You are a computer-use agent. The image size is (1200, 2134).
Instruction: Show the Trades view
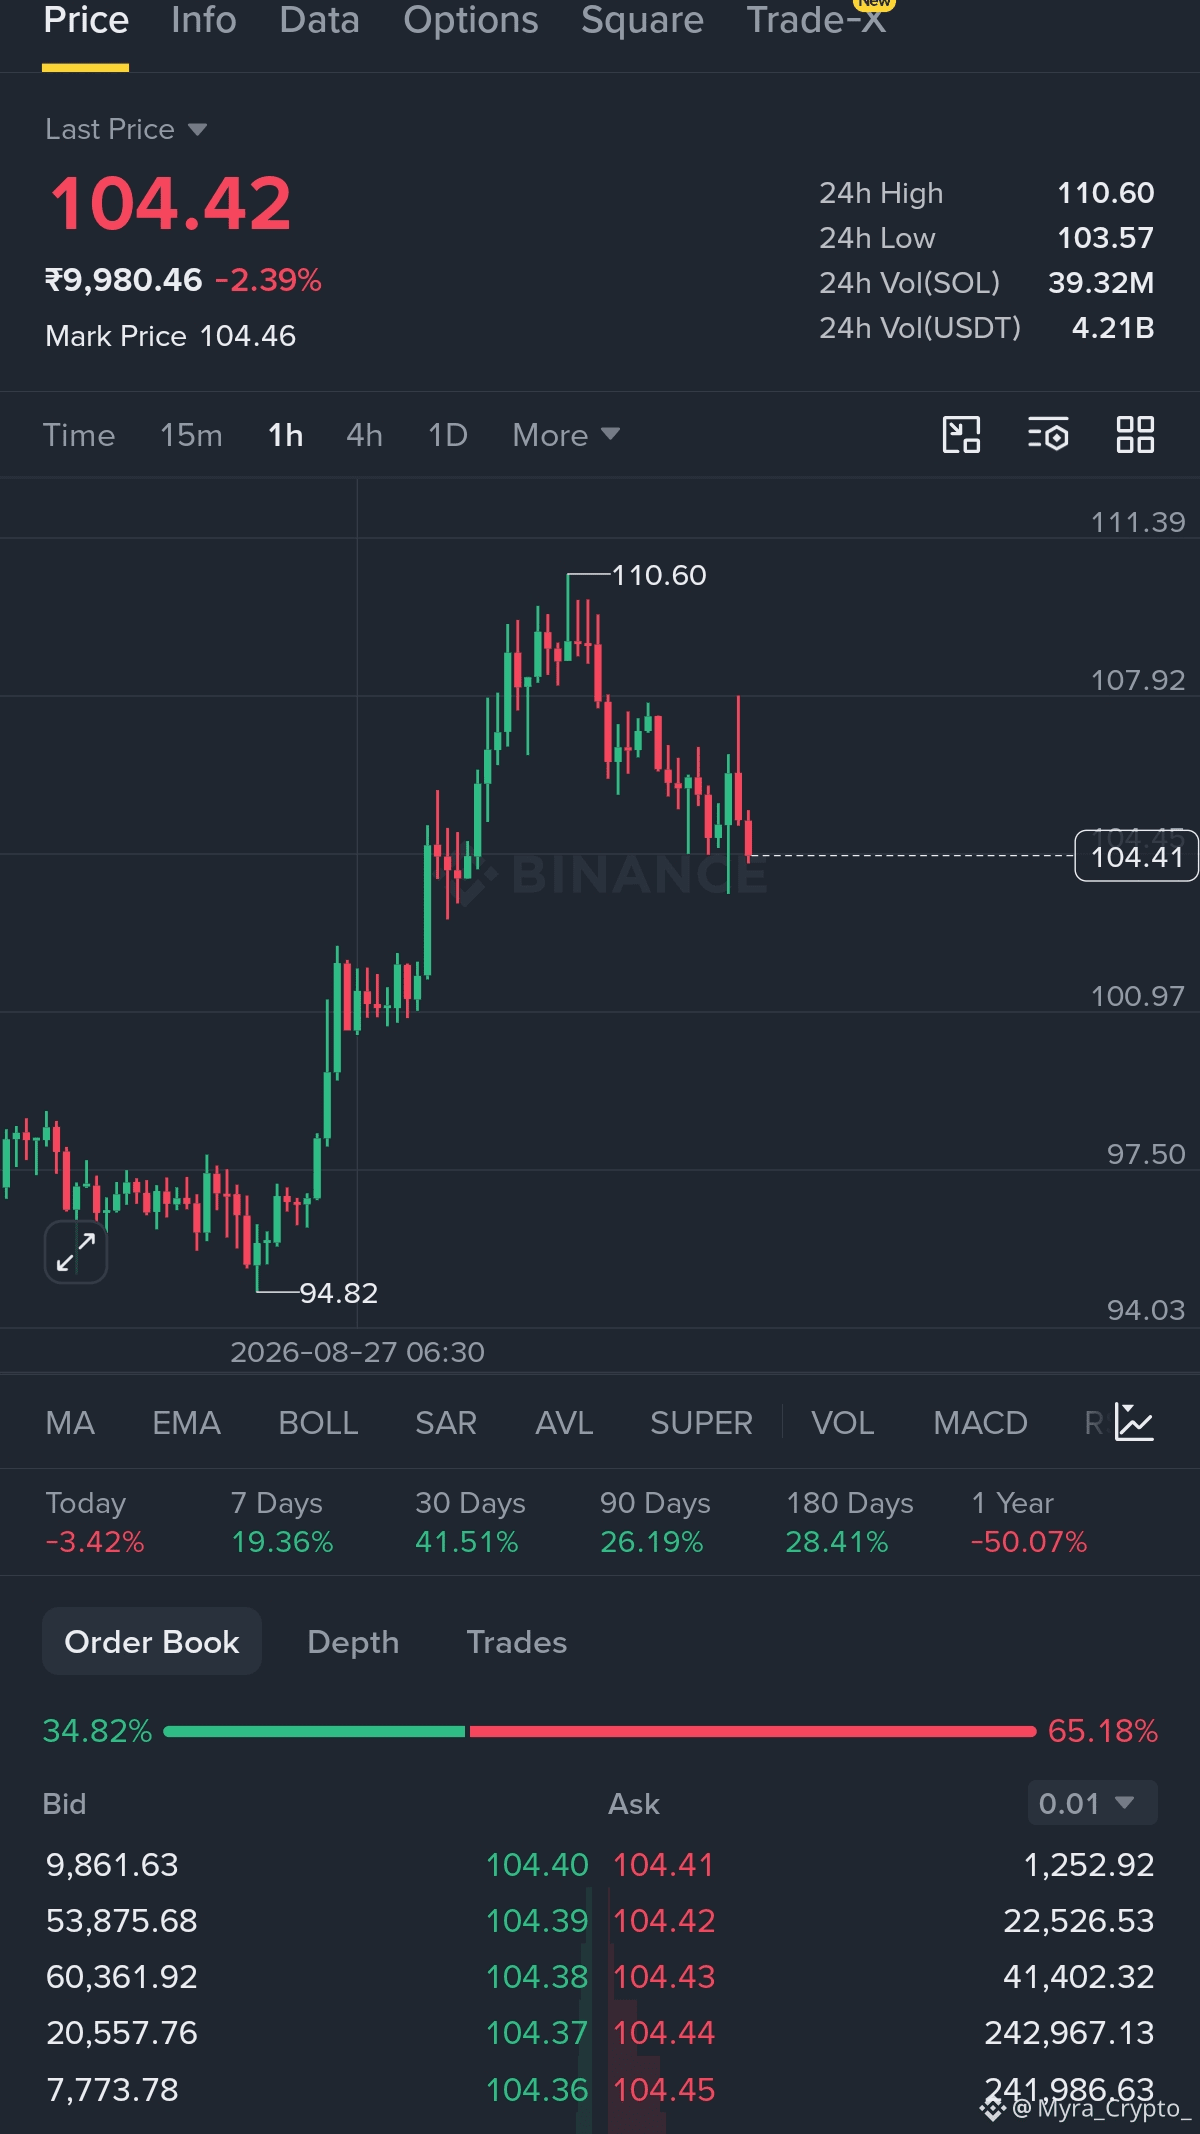[517, 1641]
